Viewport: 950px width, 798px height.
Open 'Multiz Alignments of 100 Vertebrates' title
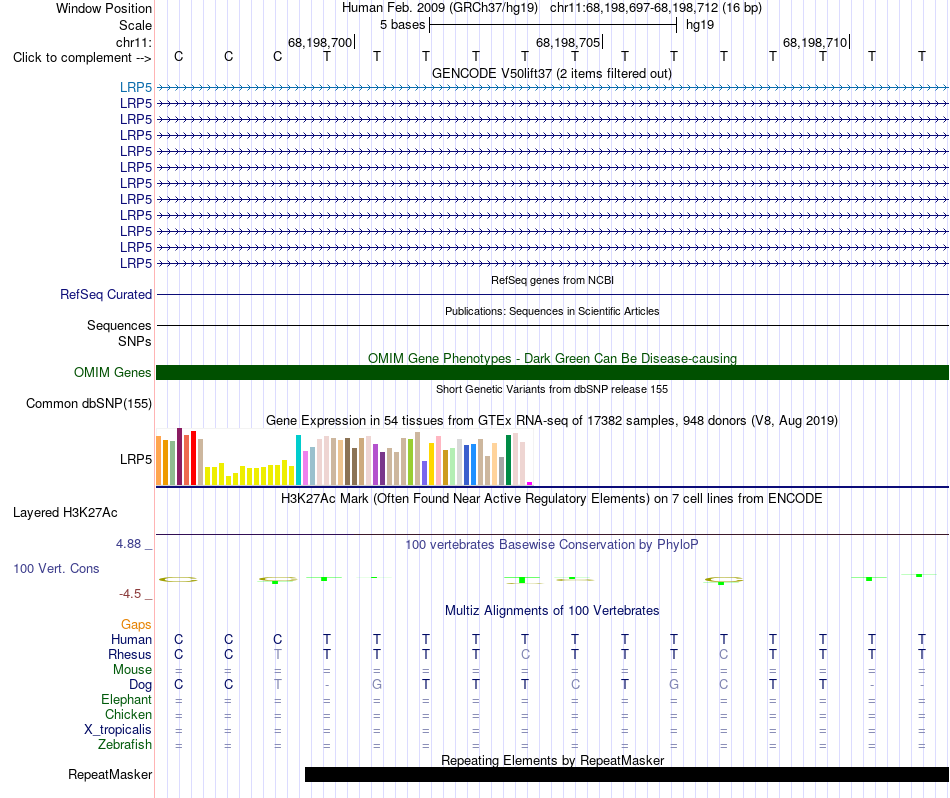coord(552,611)
